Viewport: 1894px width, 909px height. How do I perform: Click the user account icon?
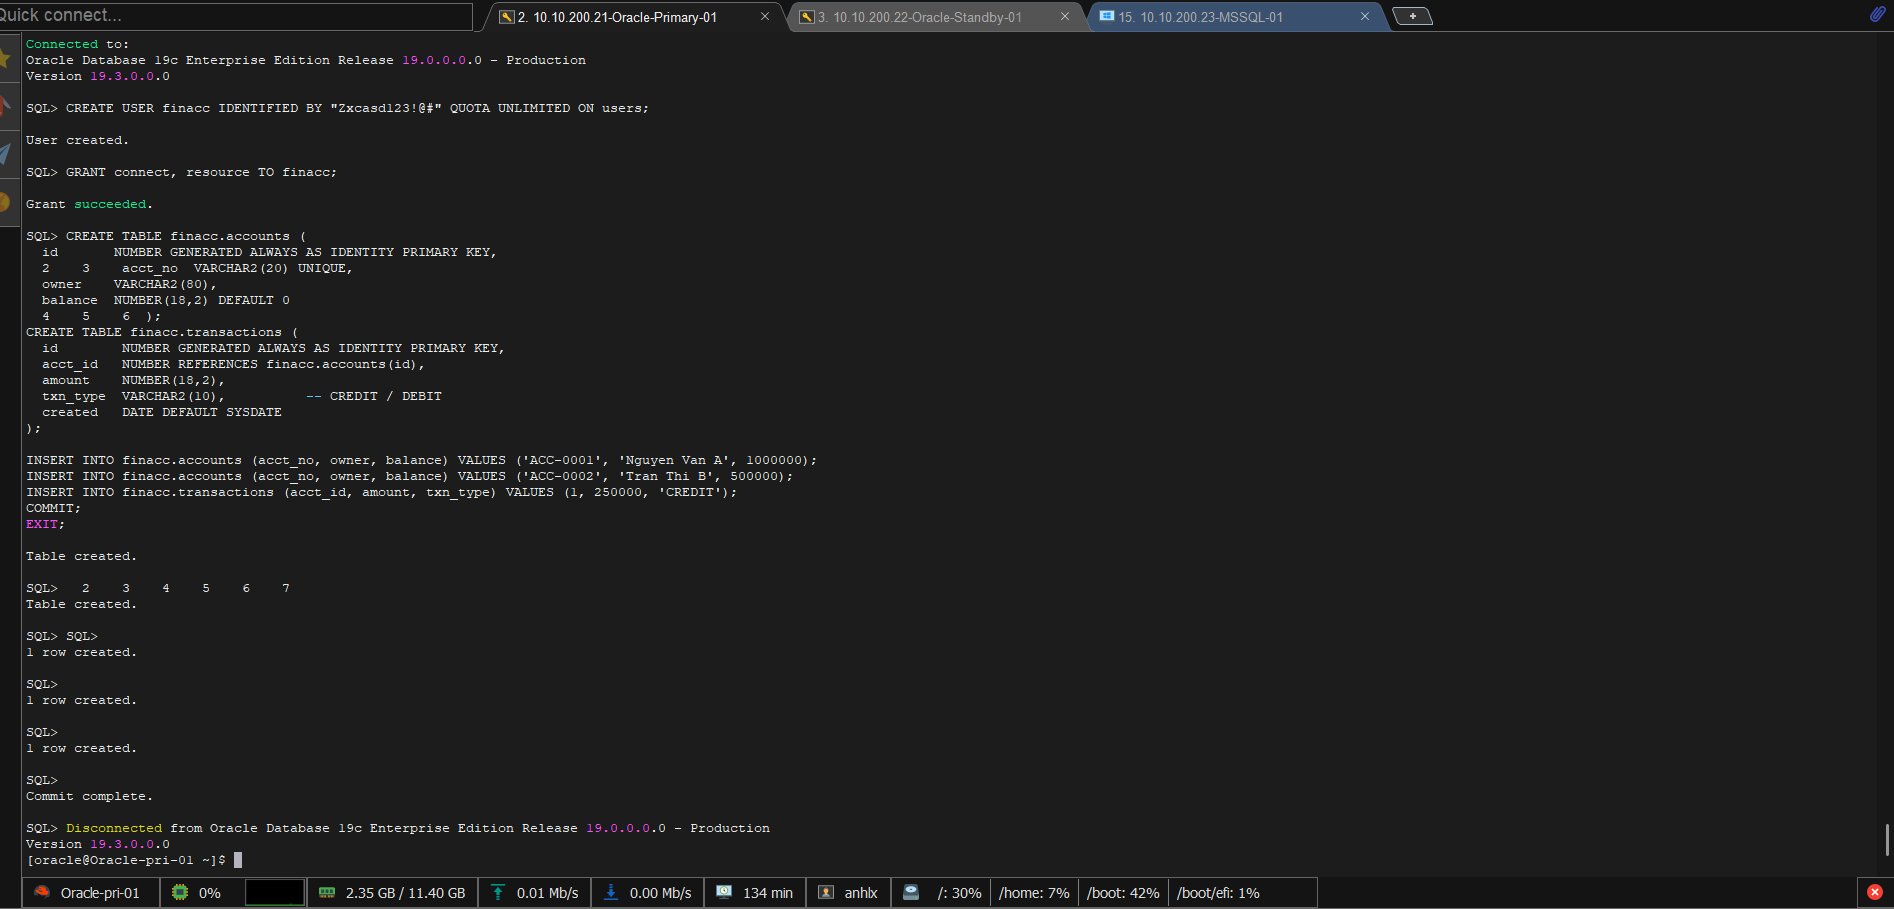point(826,892)
